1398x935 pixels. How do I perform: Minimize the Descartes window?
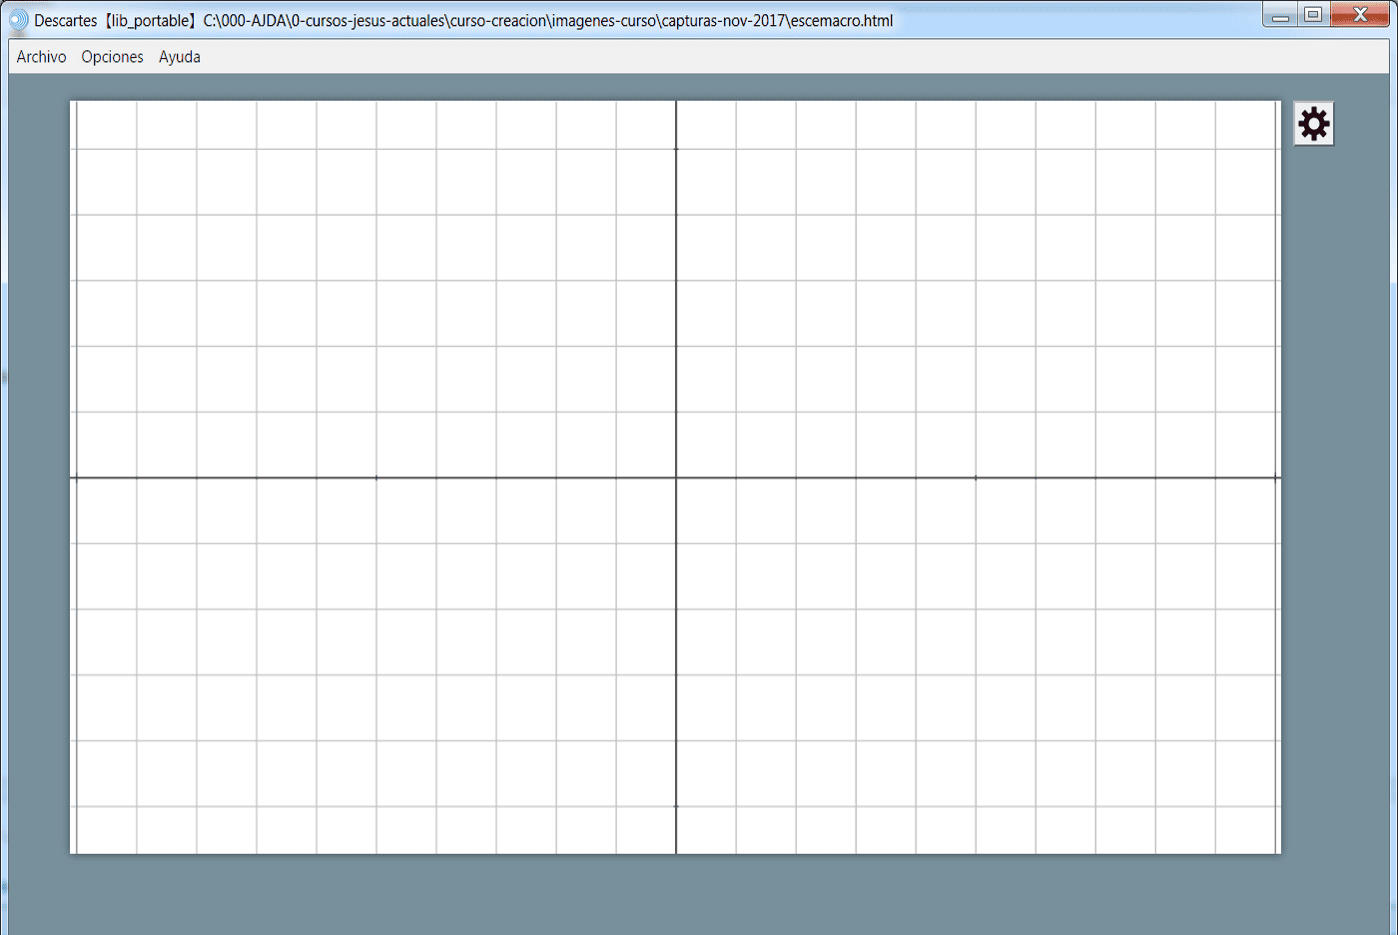click(x=1280, y=15)
